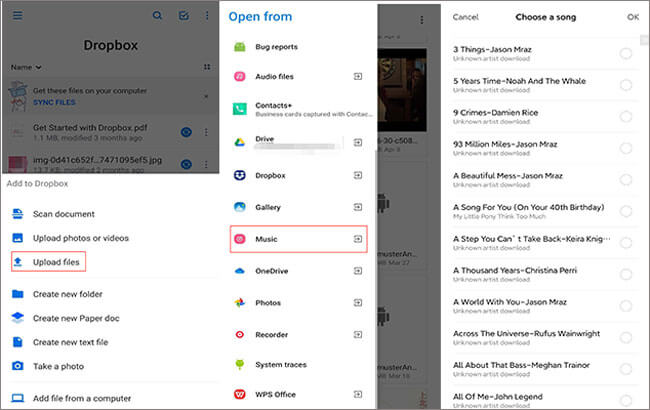Open the overflow menu behind the Open from panel
The height and width of the screenshot is (410, 650).
tap(422, 20)
